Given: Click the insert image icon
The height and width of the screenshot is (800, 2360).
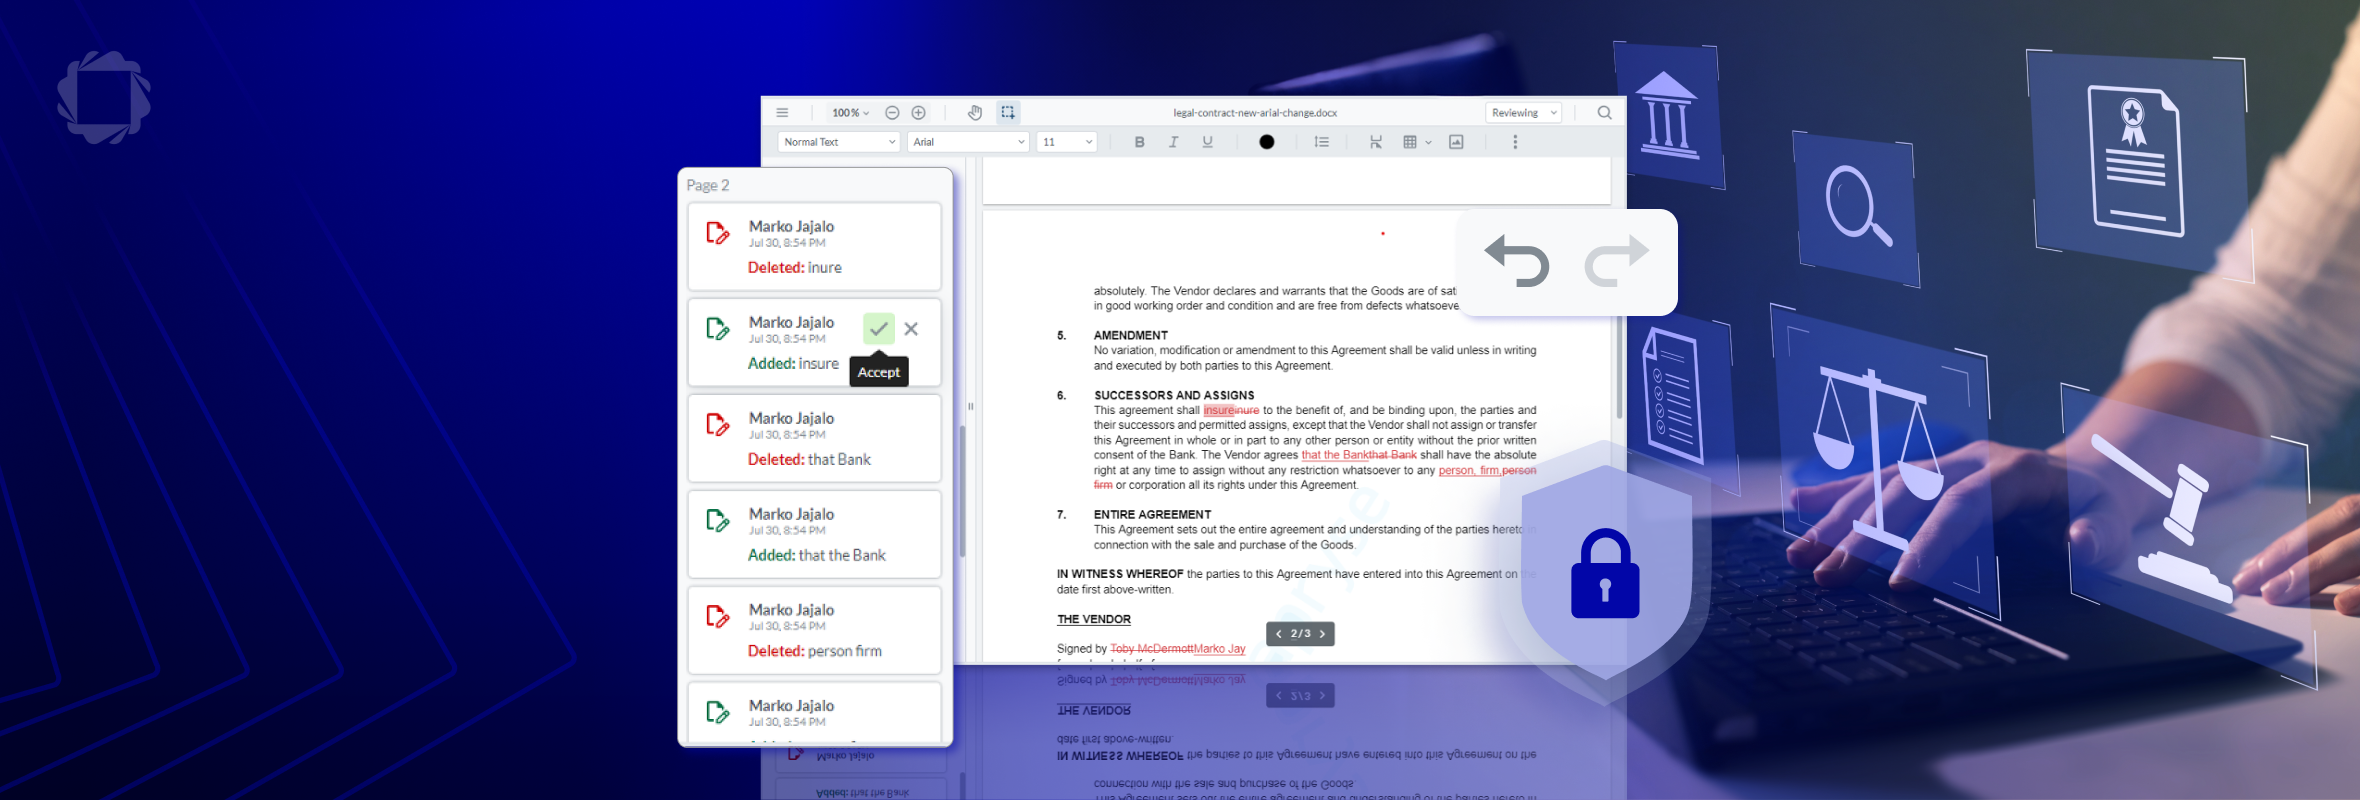Looking at the screenshot, I should (1456, 142).
